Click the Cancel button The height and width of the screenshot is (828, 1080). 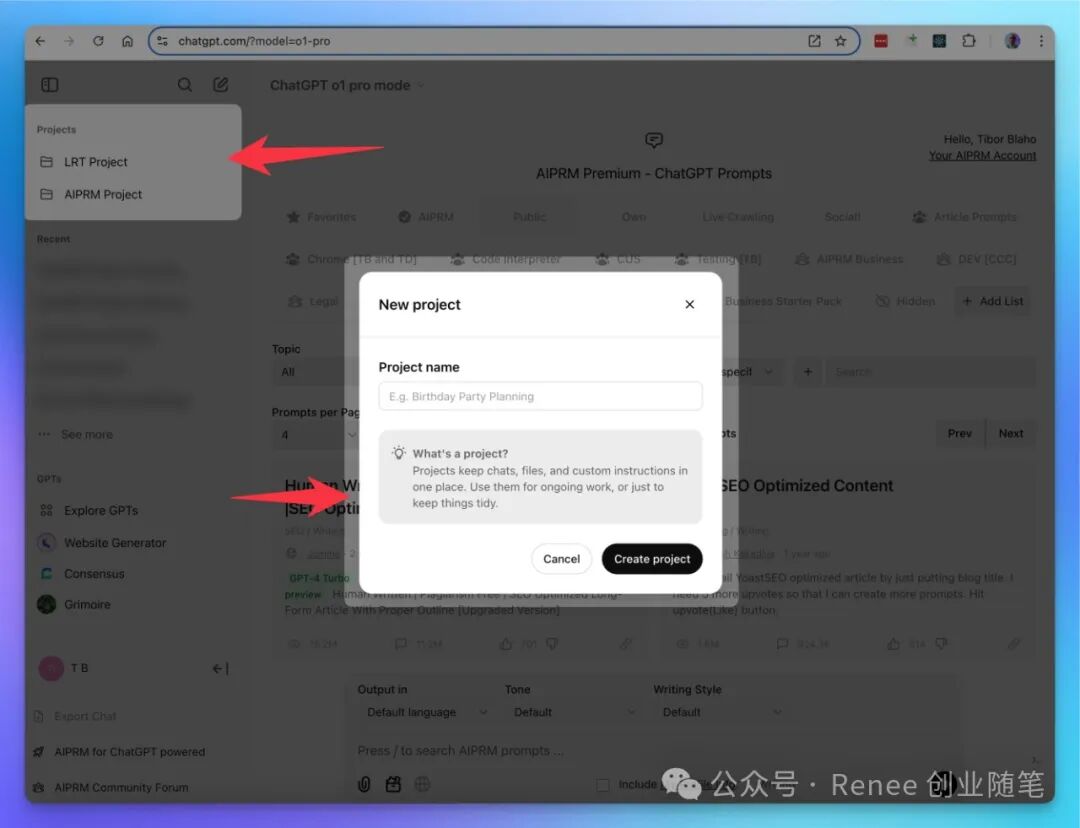tap(561, 559)
